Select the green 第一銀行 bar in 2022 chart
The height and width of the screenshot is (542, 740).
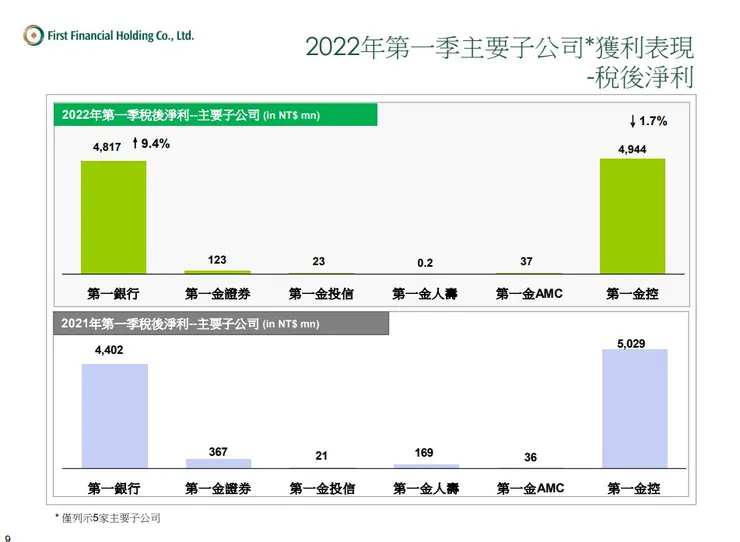coord(114,217)
